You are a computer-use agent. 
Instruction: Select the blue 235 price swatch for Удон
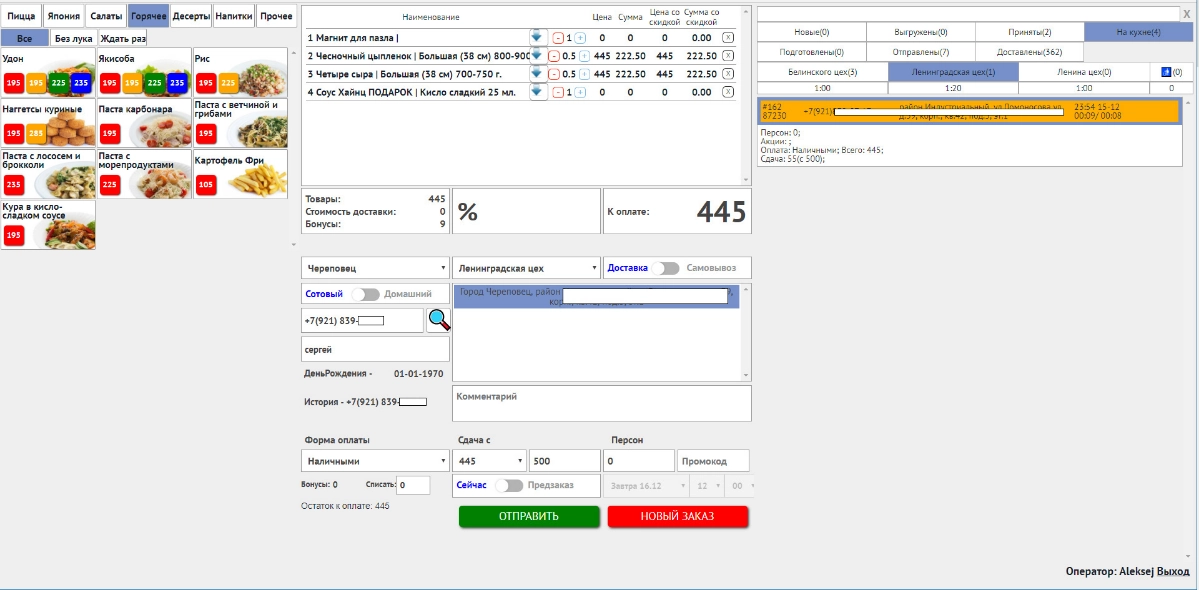point(81,83)
